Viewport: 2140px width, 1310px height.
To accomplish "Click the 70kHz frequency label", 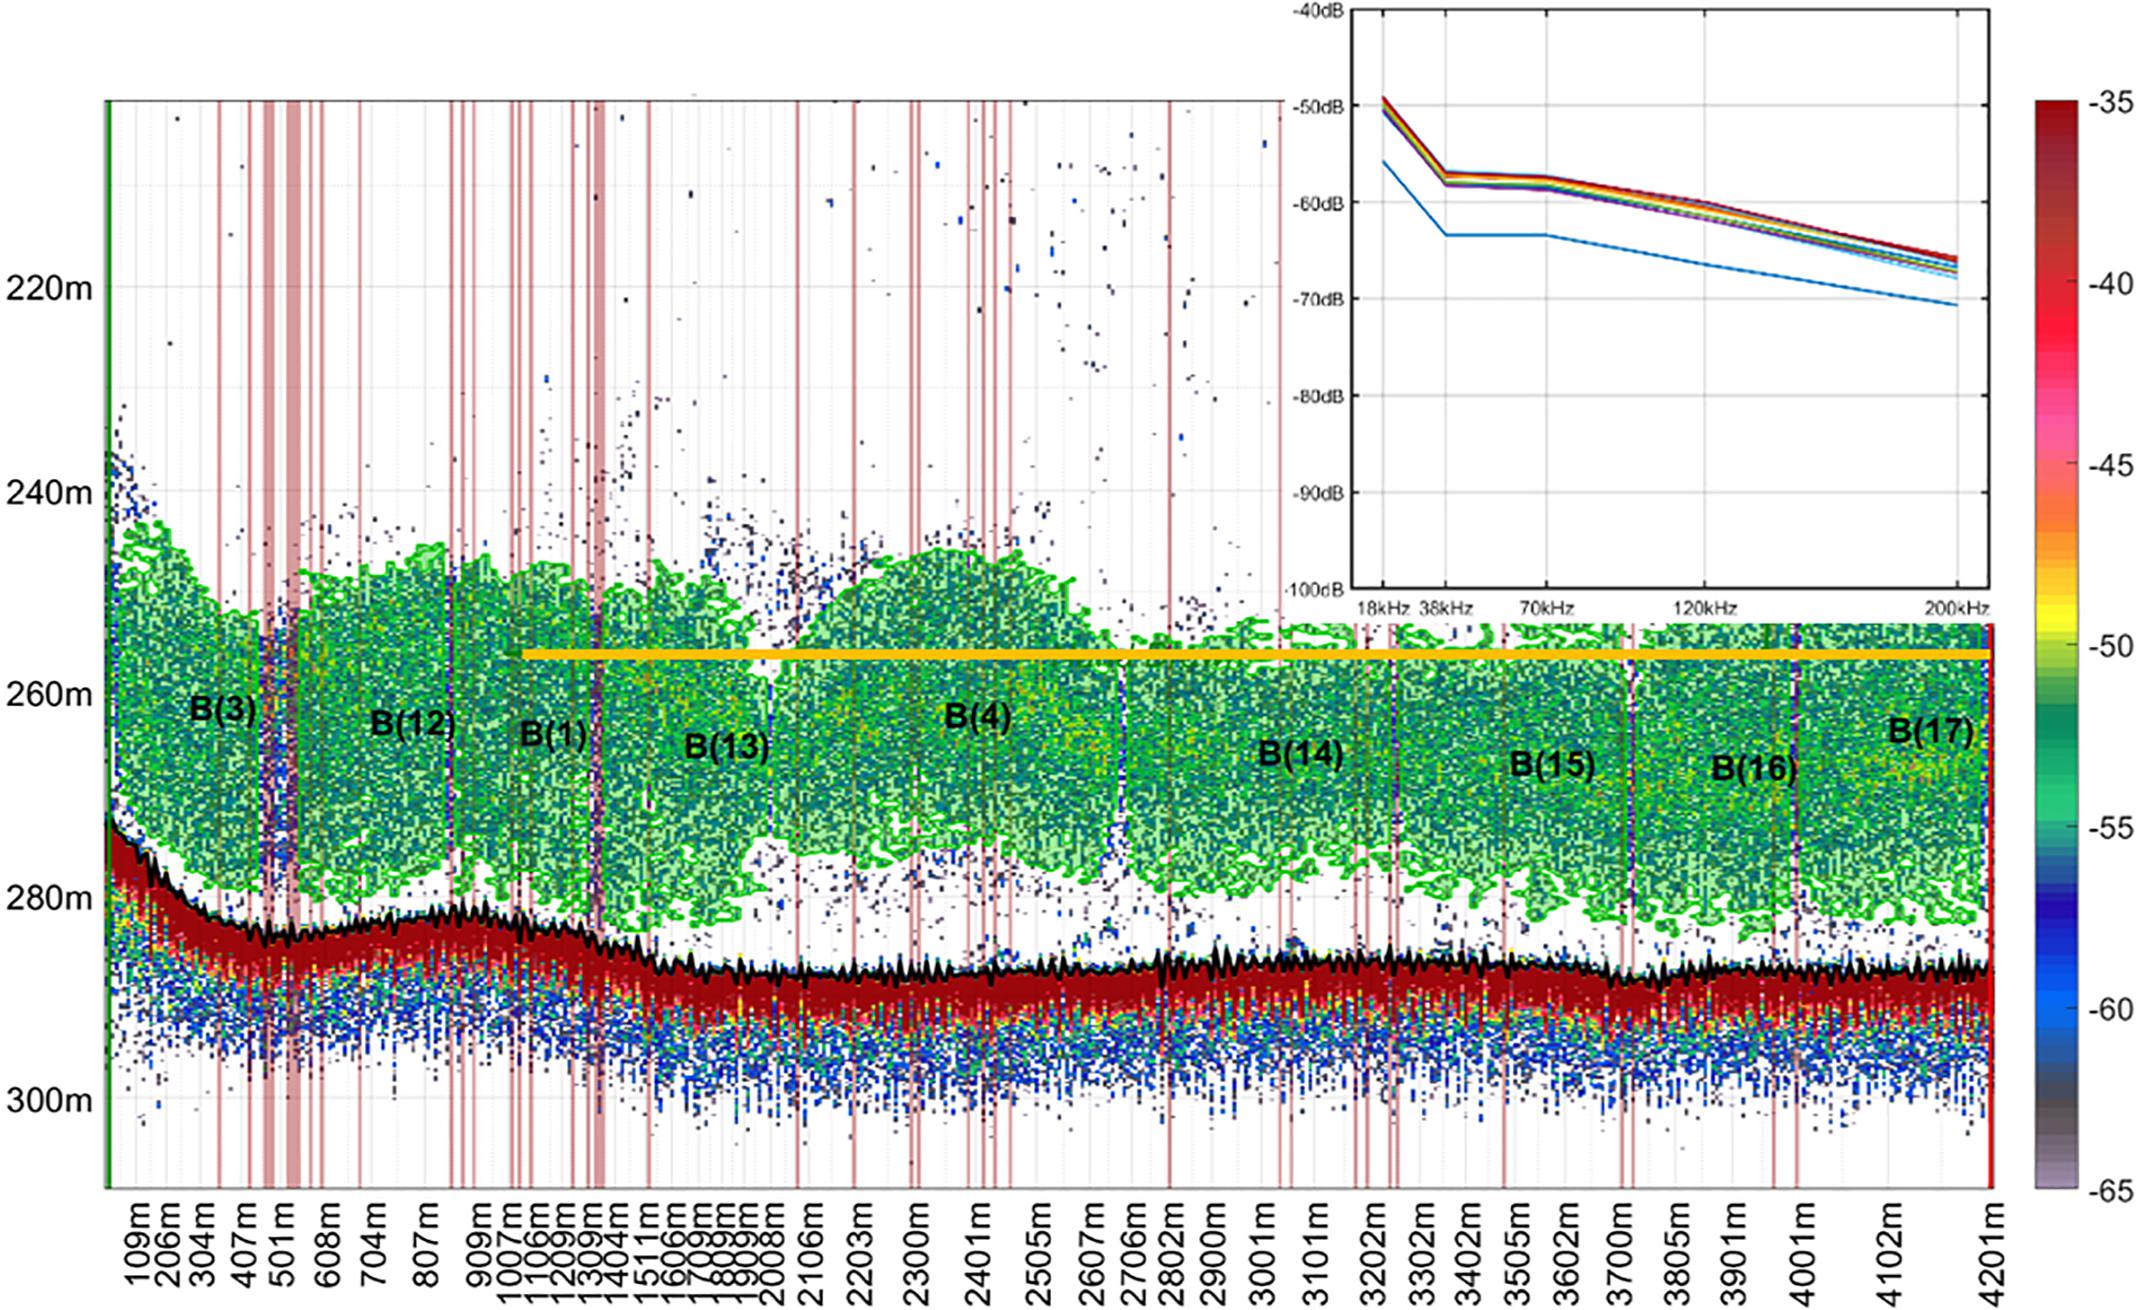I will pyautogui.click(x=1547, y=608).
